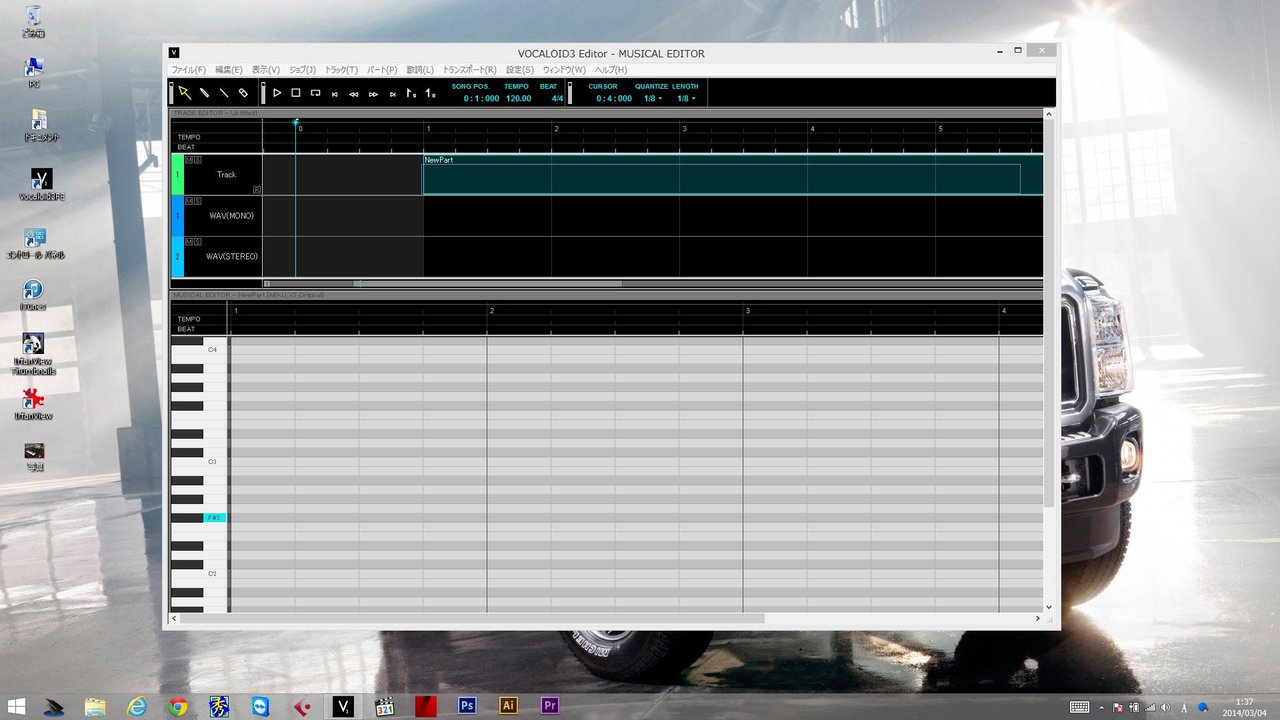
Task: Open Google Chrome from the taskbar
Action: click(x=178, y=706)
